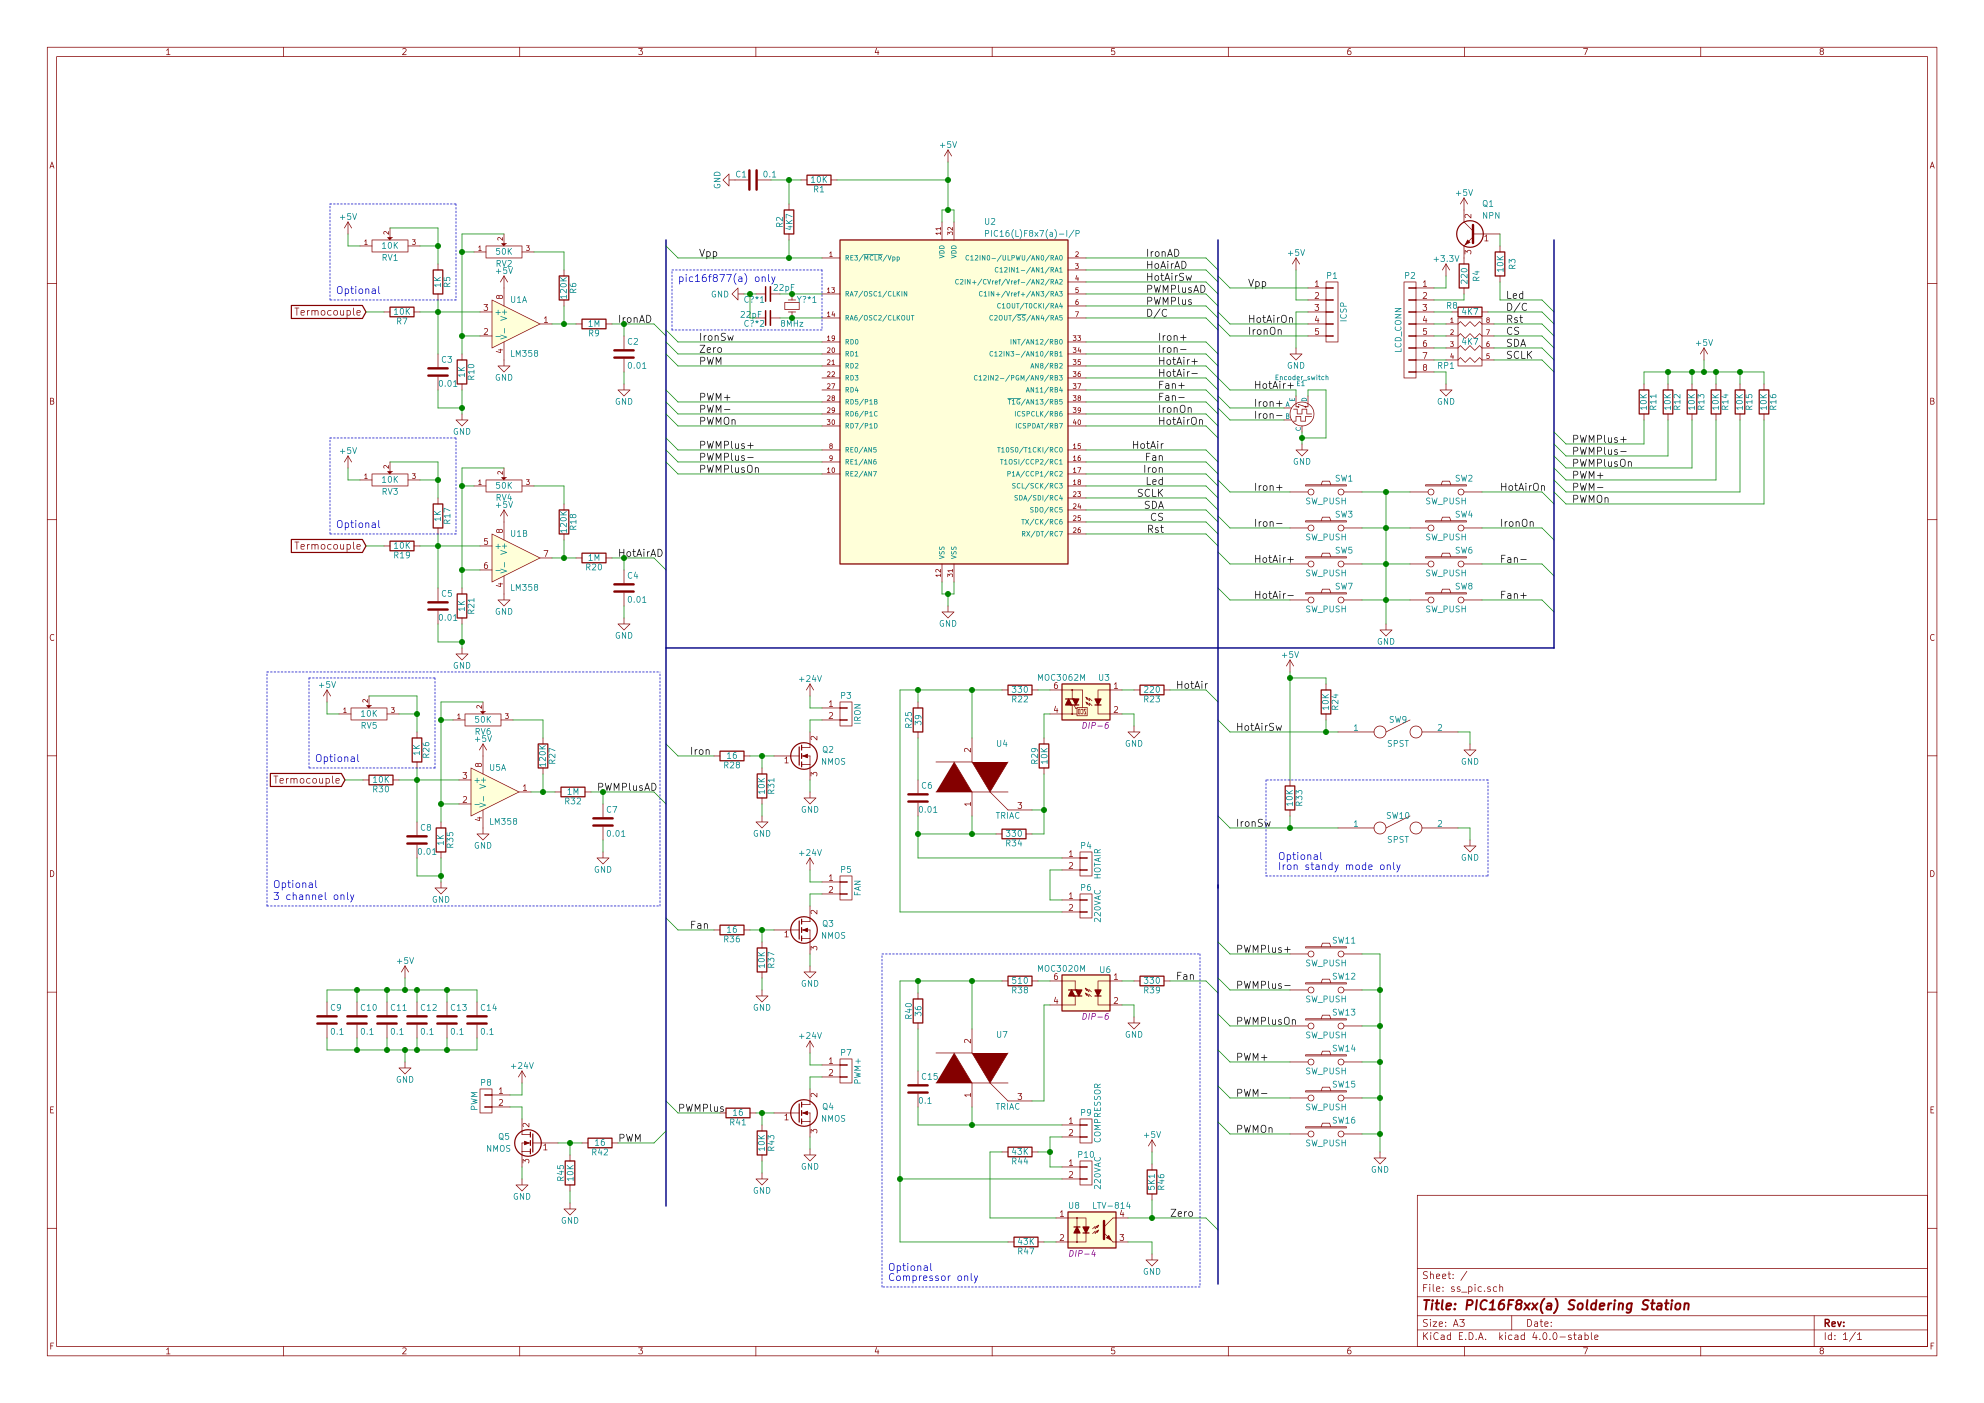The image size is (1984, 1403).
Task: Select the Zero net label near U8
Action: [x=1182, y=1214]
